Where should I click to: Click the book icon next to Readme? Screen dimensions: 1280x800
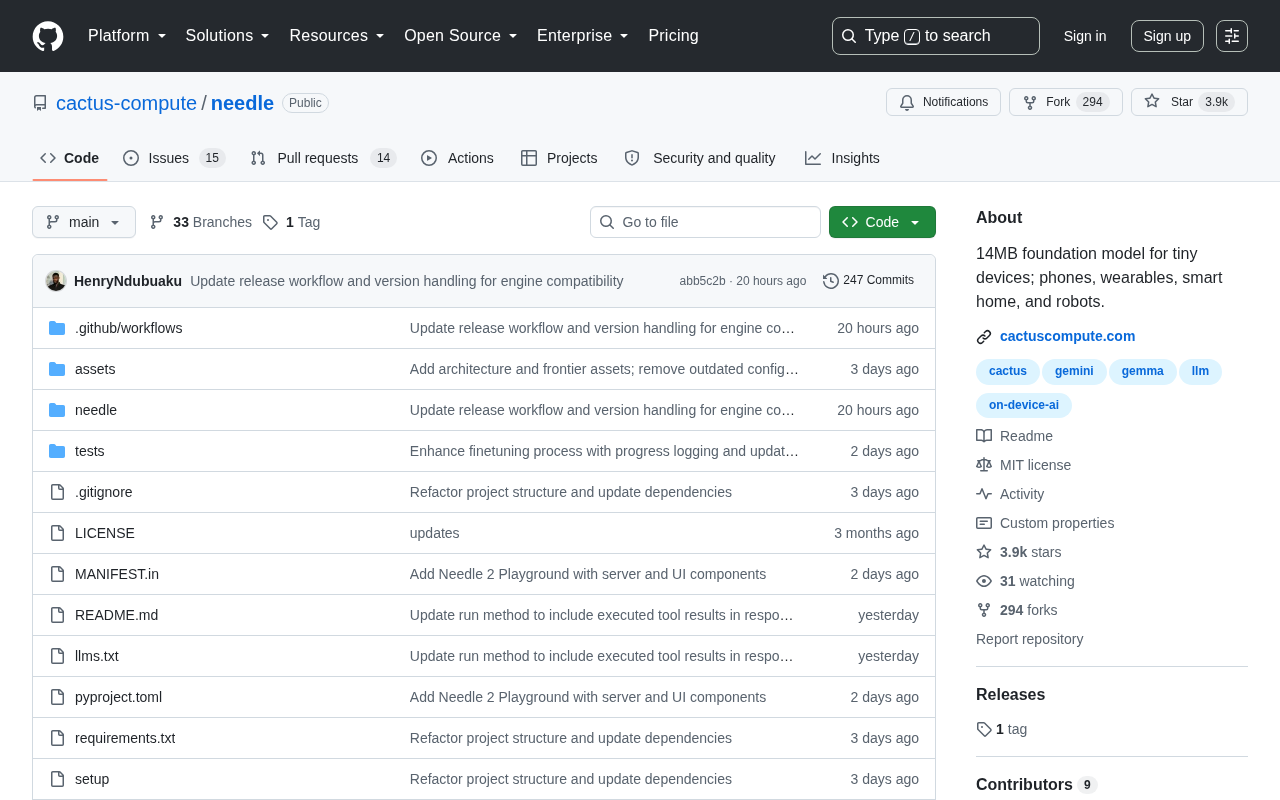[984, 436]
